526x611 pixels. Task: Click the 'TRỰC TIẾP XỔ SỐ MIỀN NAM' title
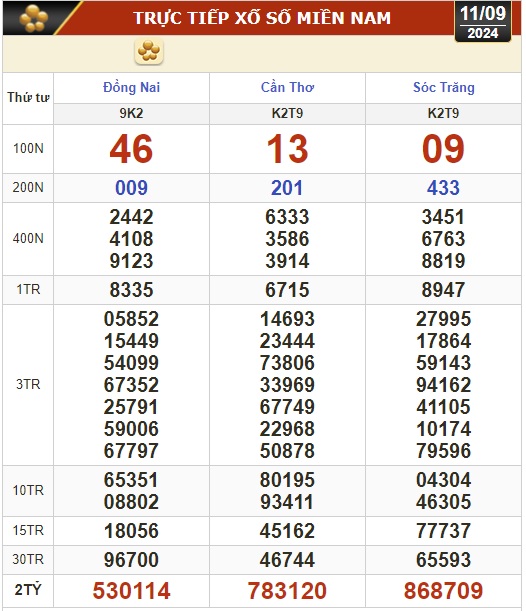coord(262,18)
